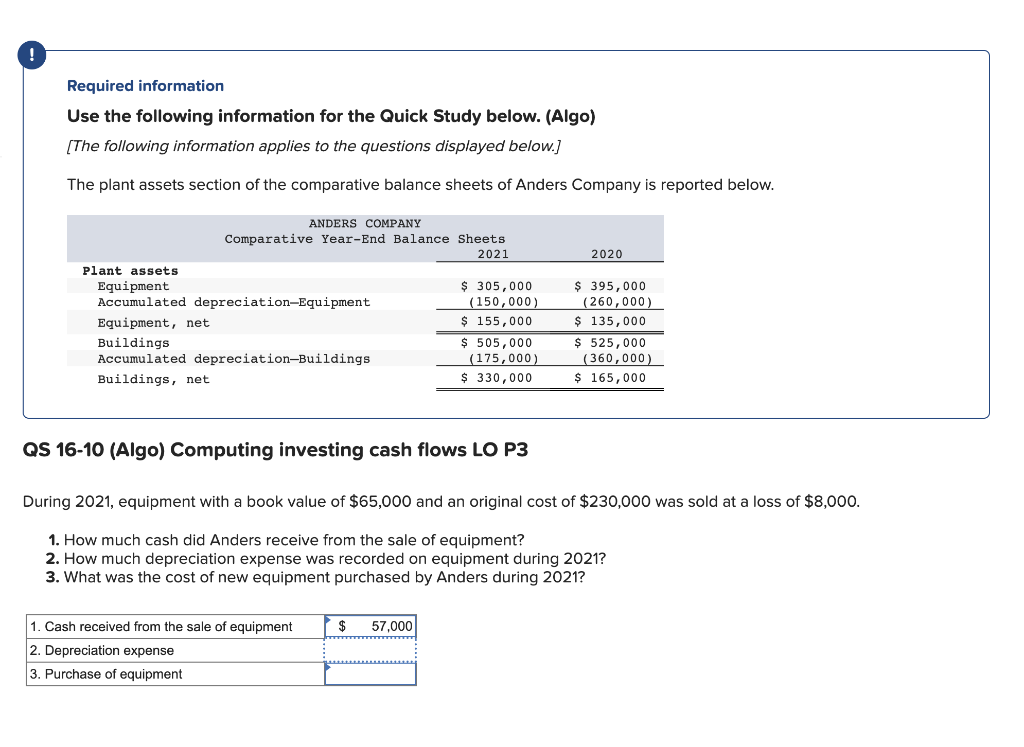The height and width of the screenshot is (747, 1024).
Task: Click question 3 about new equipment cost
Action: pyautogui.click(x=315, y=577)
